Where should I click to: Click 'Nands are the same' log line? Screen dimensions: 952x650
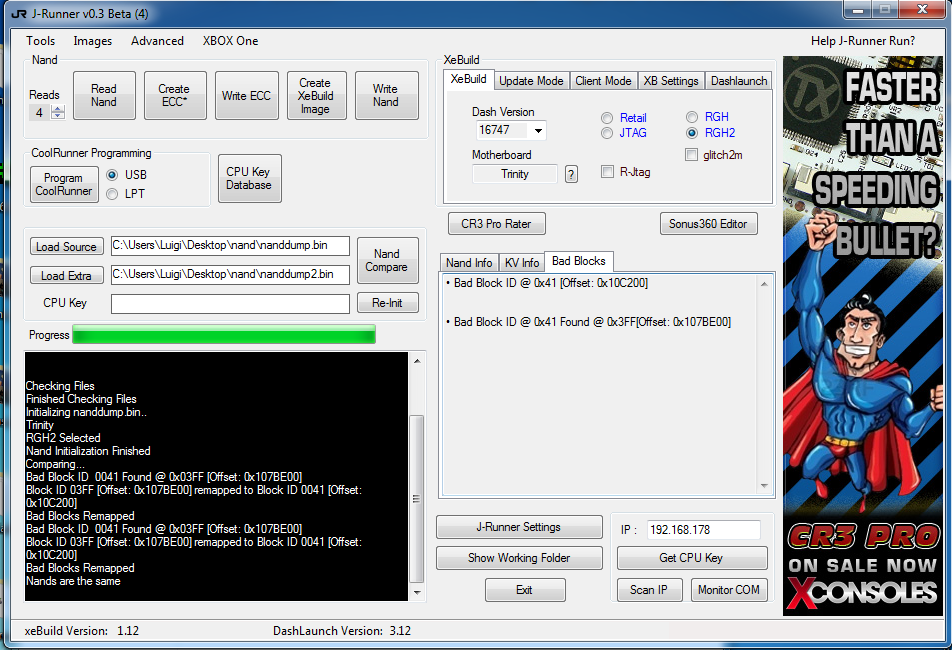pyautogui.click(x=73, y=581)
